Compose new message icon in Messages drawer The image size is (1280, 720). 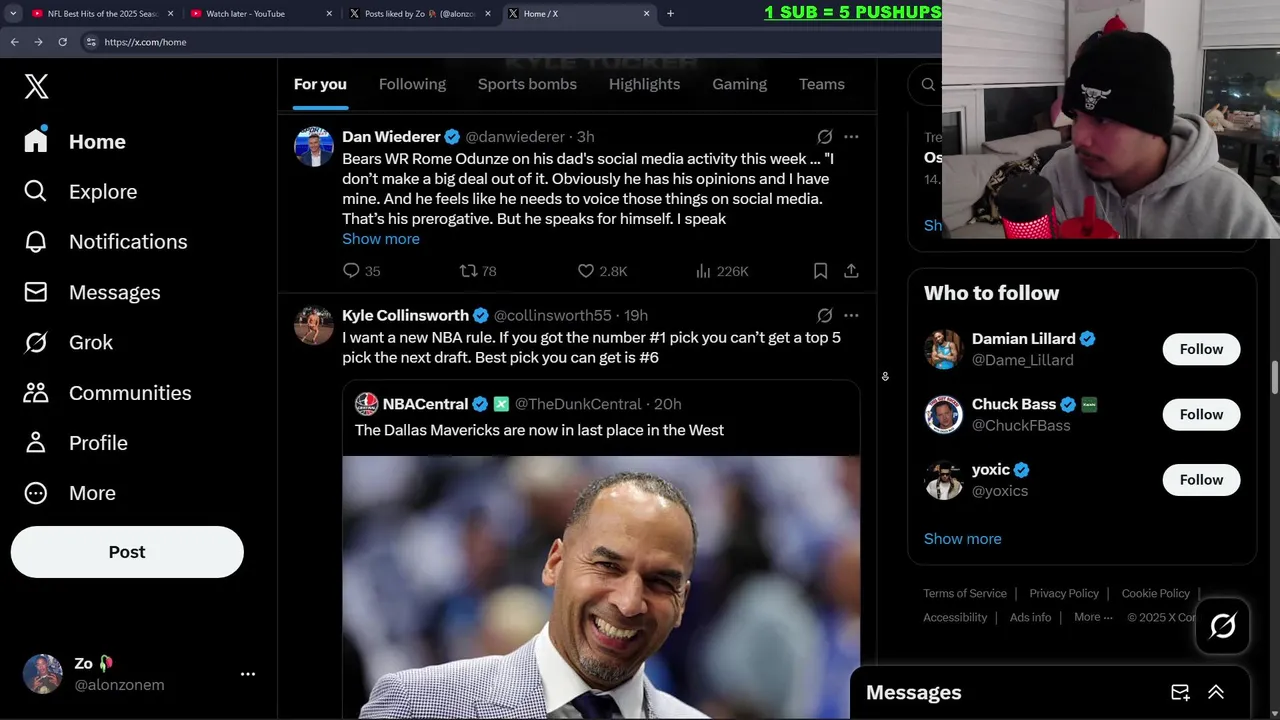[1180, 692]
